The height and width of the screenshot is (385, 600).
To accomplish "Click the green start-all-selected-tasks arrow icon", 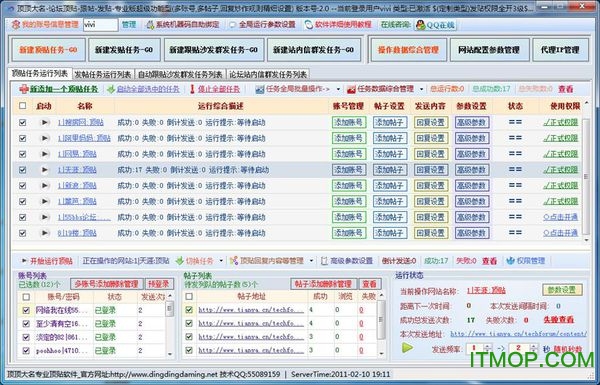I will pos(111,90).
